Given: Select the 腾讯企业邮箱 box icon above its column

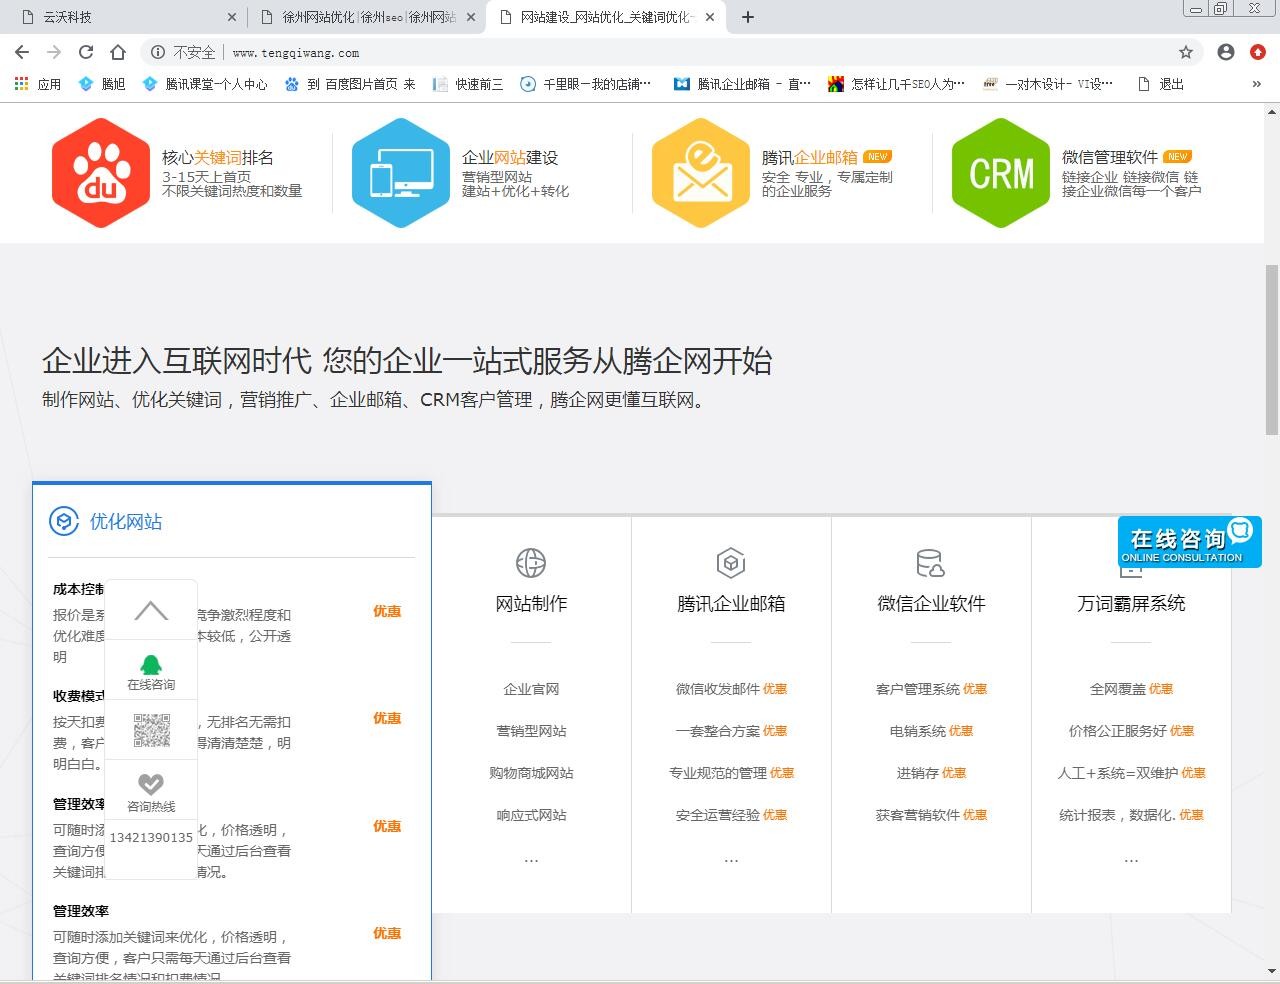Looking at the screenshot, I should coord(731,562).
